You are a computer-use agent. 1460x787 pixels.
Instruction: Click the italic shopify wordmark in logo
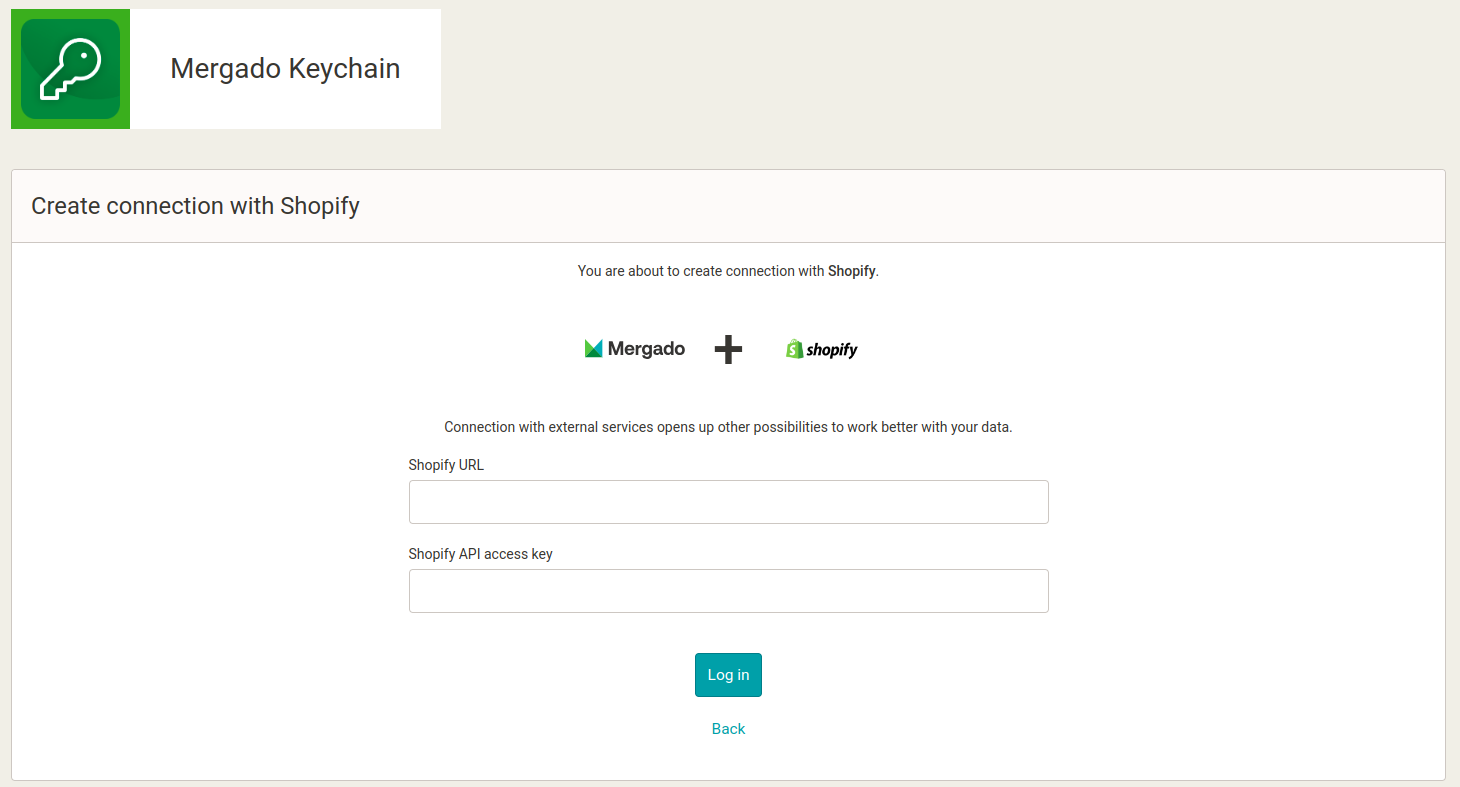click(832, 350)
